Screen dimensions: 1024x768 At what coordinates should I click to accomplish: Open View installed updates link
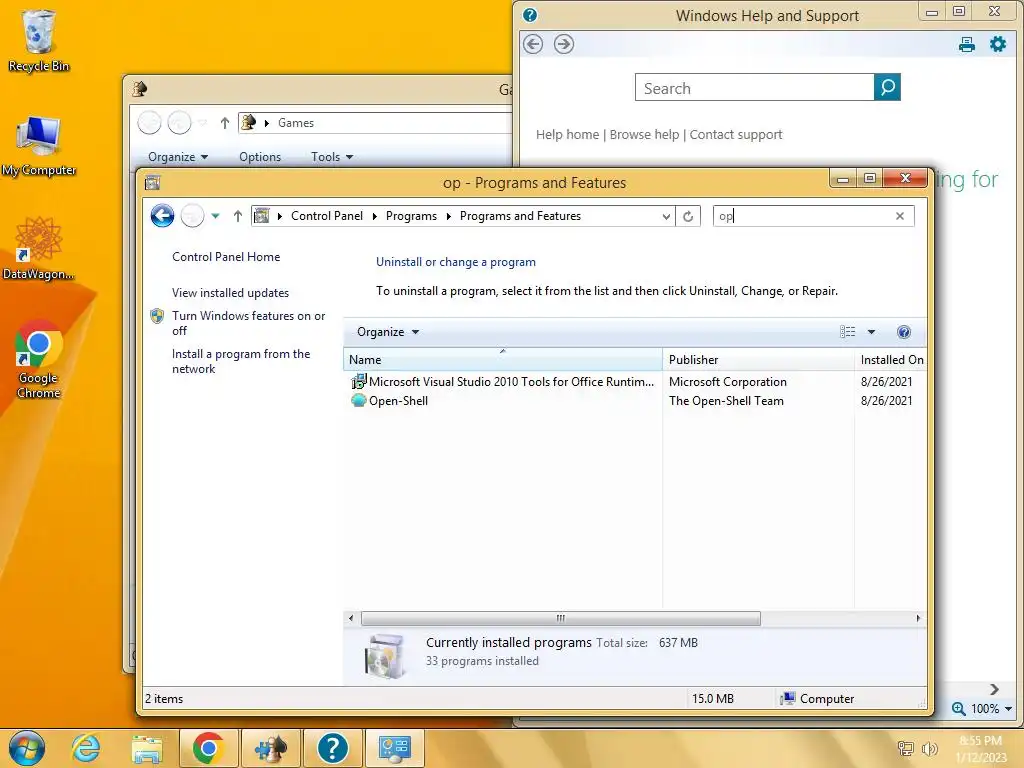[x=230, y=293]
